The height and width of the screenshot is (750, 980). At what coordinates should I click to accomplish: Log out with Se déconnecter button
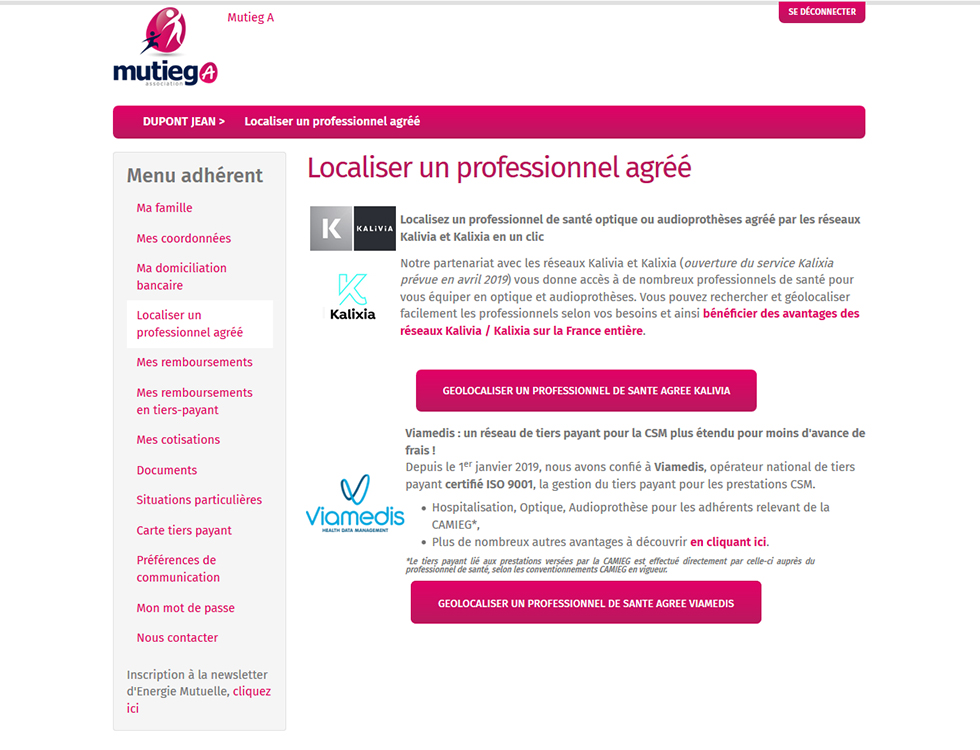(x=822, y=12)
